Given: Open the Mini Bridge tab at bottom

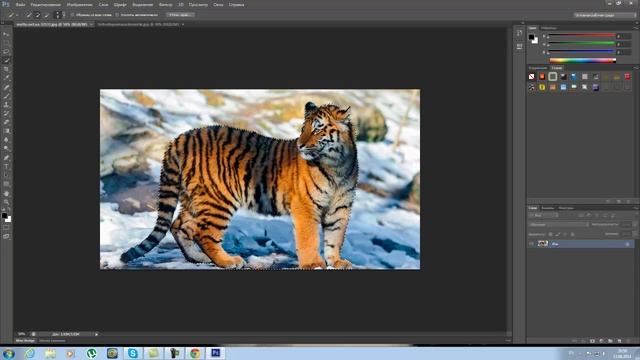Looking at the screenshot, I should (25, 341).
